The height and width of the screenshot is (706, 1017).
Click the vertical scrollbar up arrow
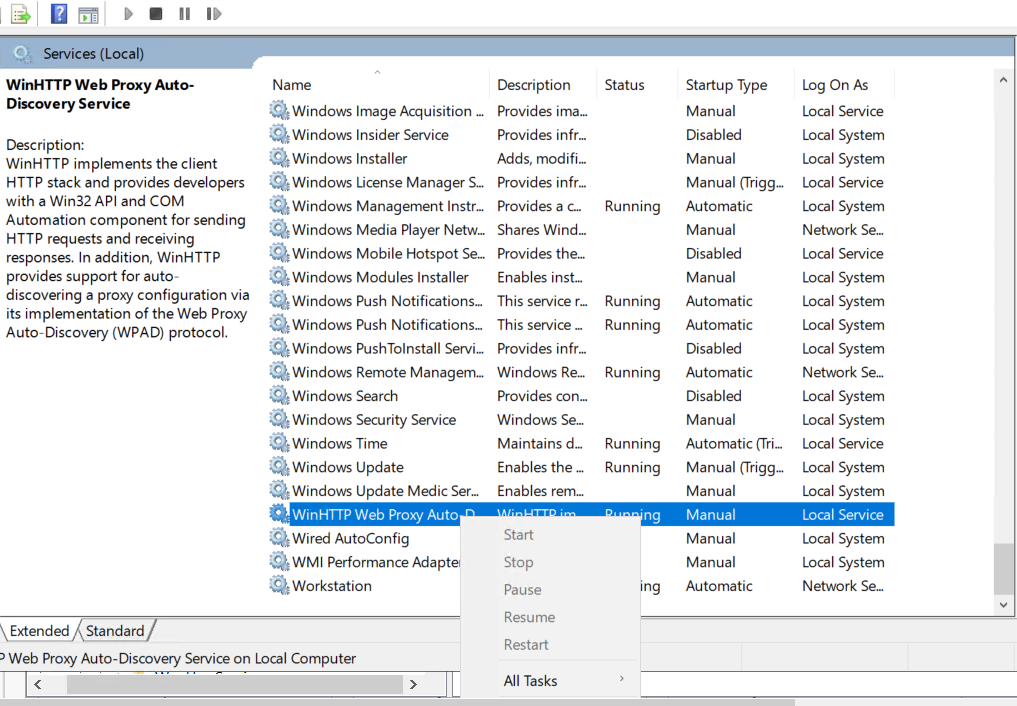[1003, 80]
